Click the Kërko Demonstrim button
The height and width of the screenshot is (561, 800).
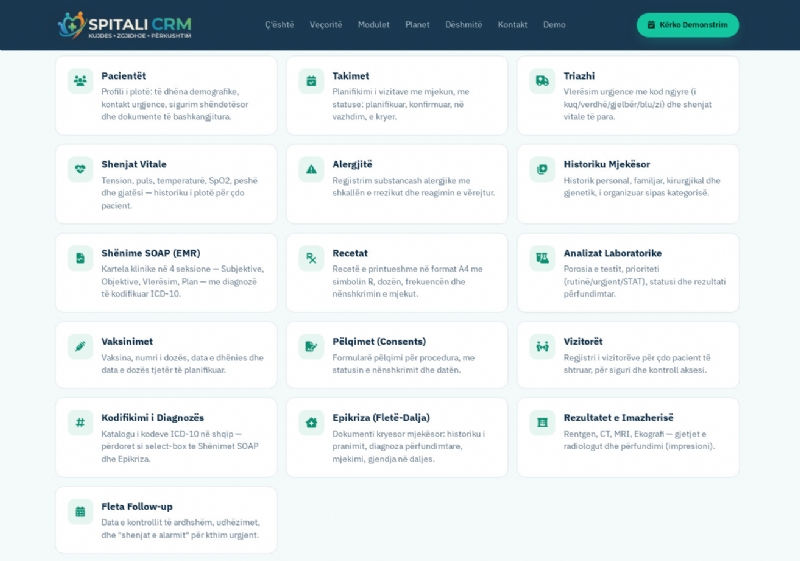[687, 25]
